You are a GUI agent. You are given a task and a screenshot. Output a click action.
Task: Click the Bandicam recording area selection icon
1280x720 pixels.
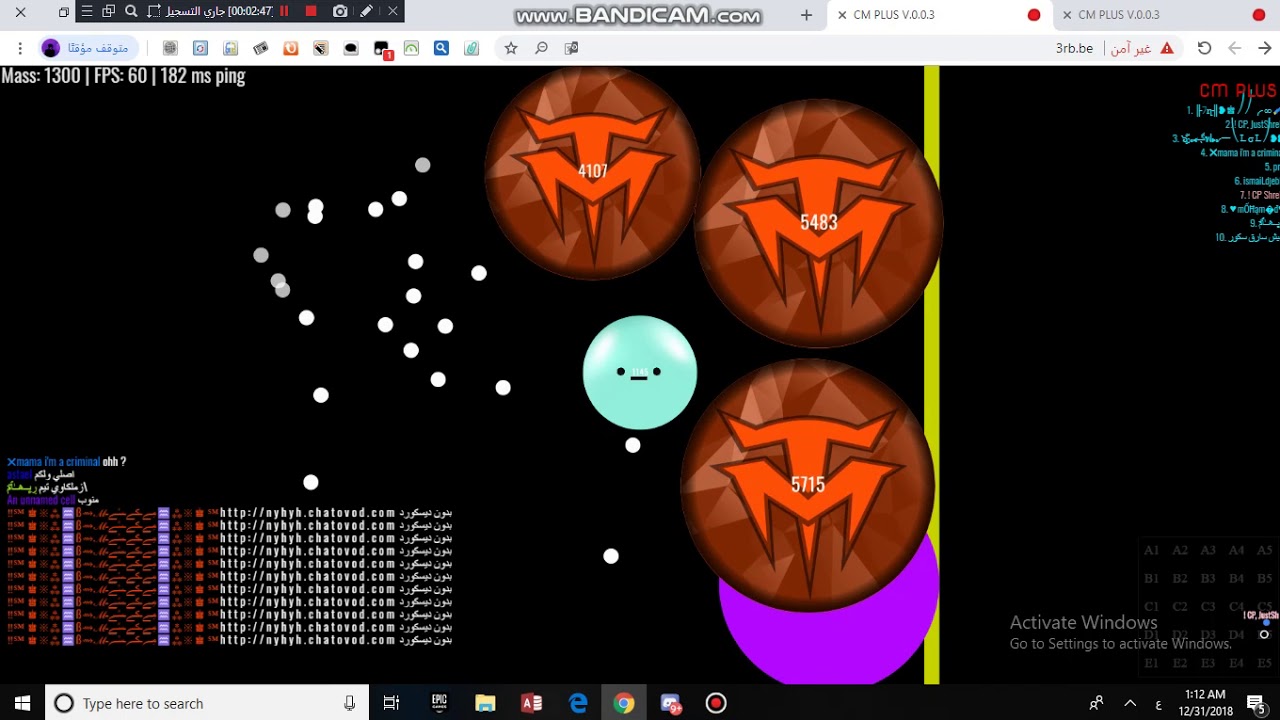click(153, 12)
